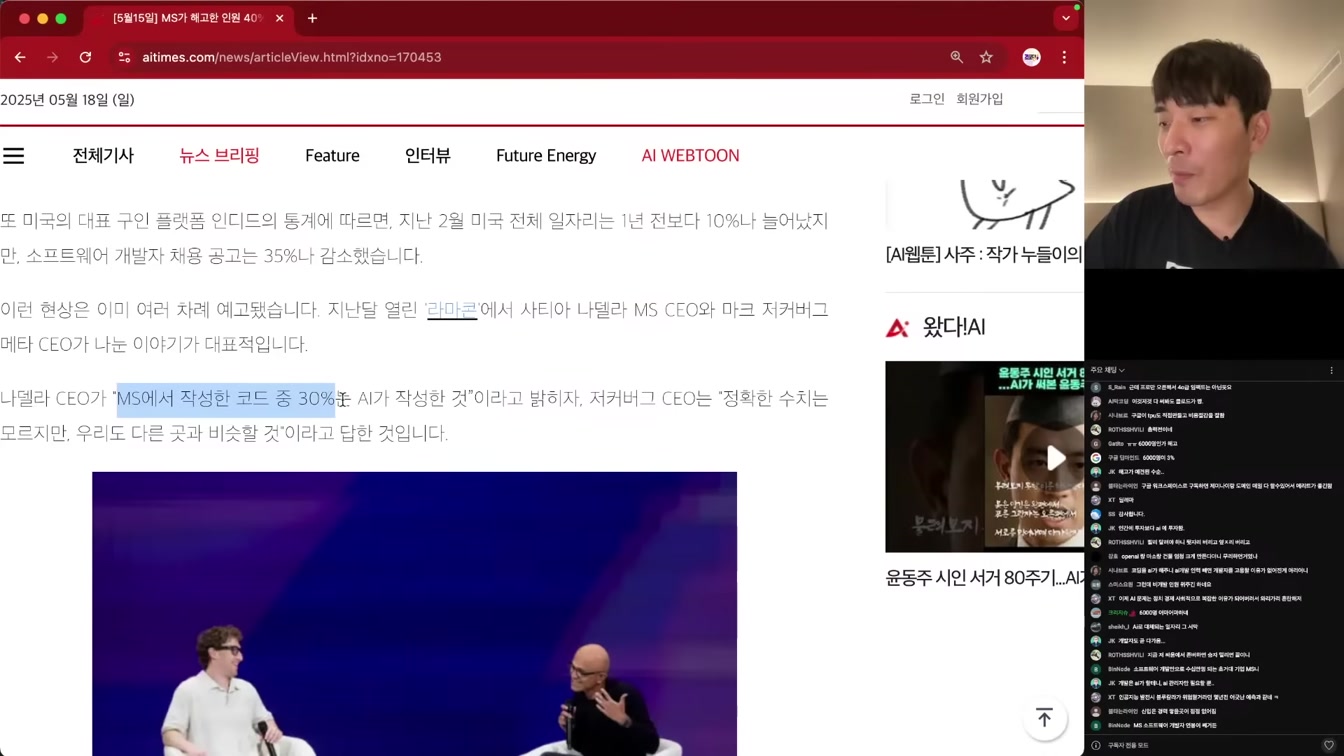Bookmark this page with the star icon
Viewport: 1344px width, 756px height.
pyautogui.click(x=986, y=57)
